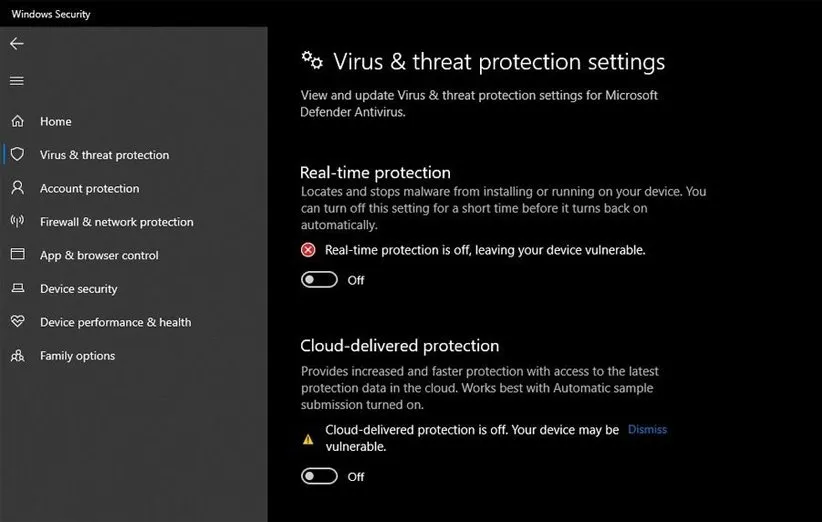The image size is (822, 522).
Task: Click the yellow warning triangle icon
Action: (308, 439)
